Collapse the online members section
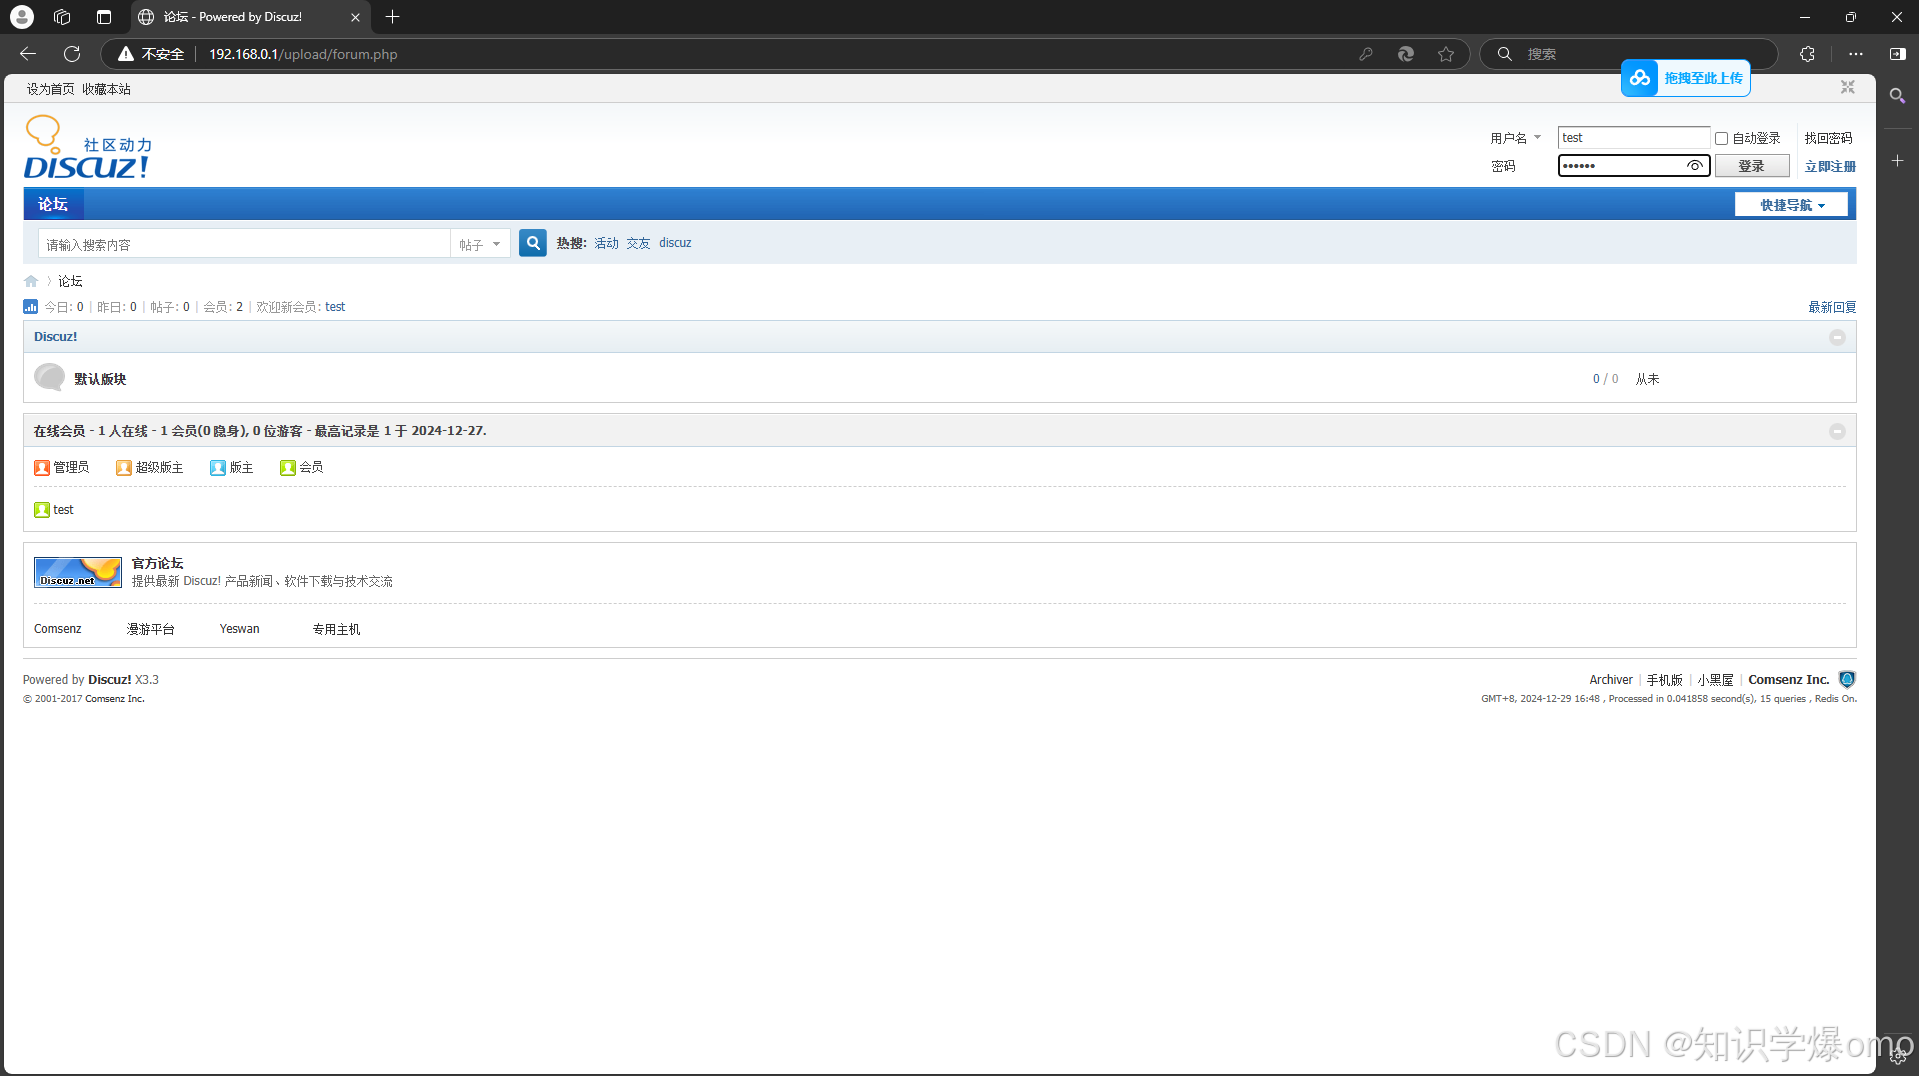 click(1837, 431)
